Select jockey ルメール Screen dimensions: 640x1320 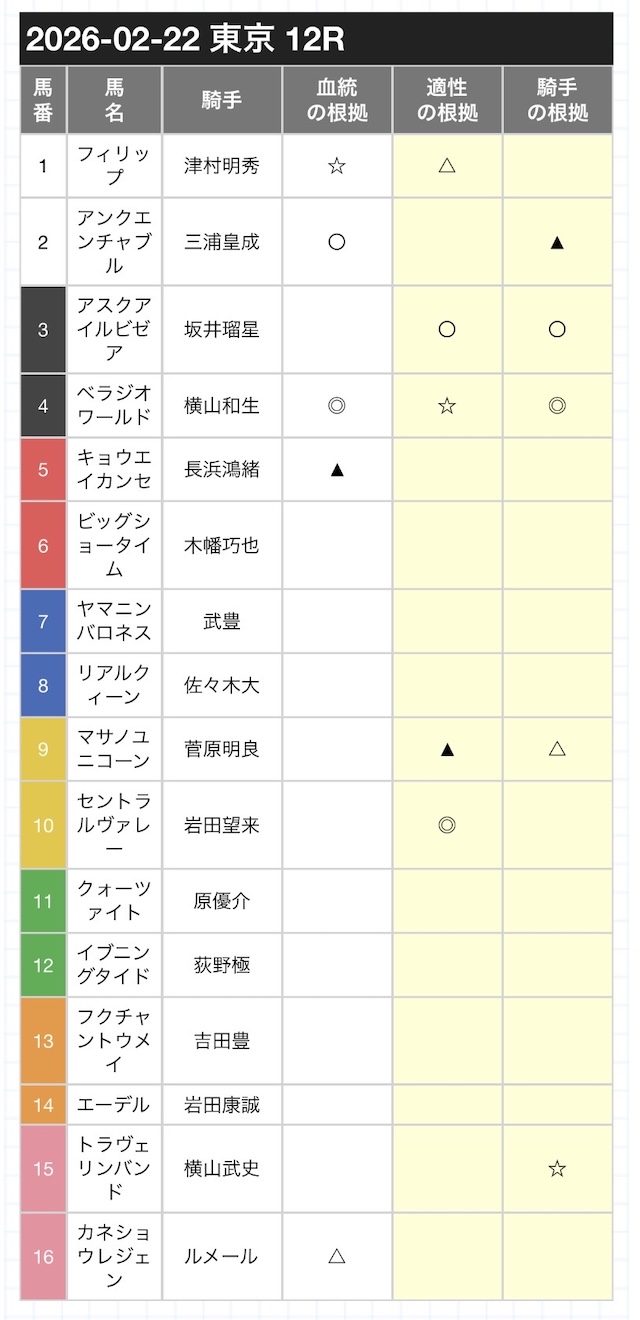click(x=222, y=1257)
